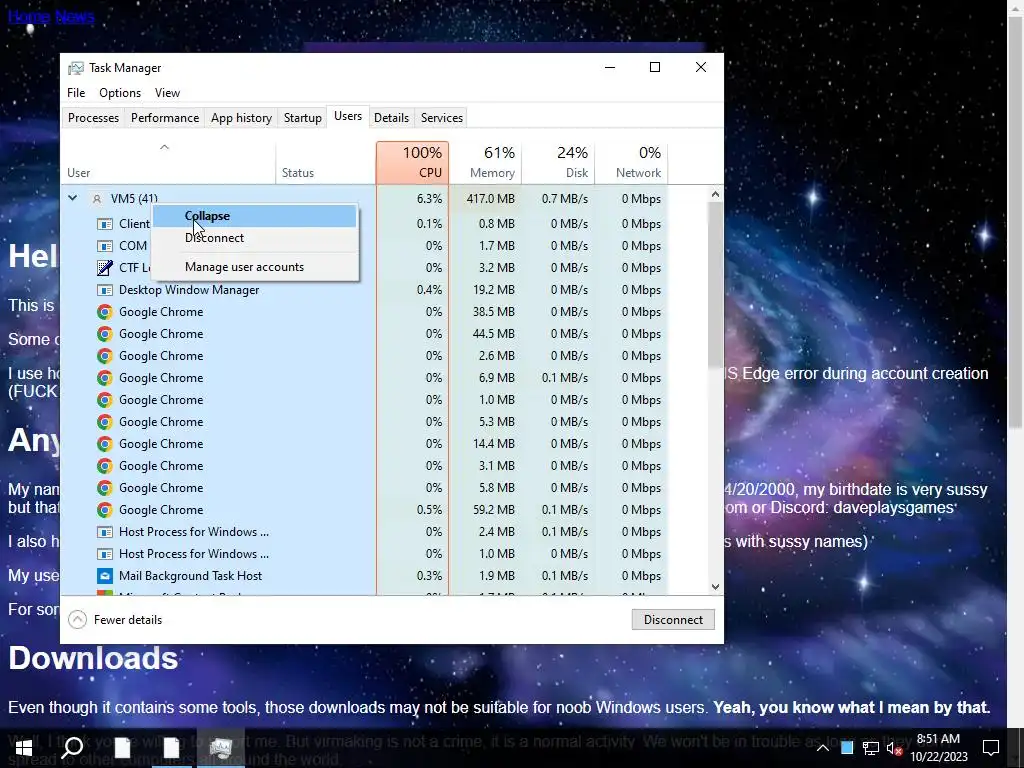Click the VM5 user account icon

click(x=97, y=199)
